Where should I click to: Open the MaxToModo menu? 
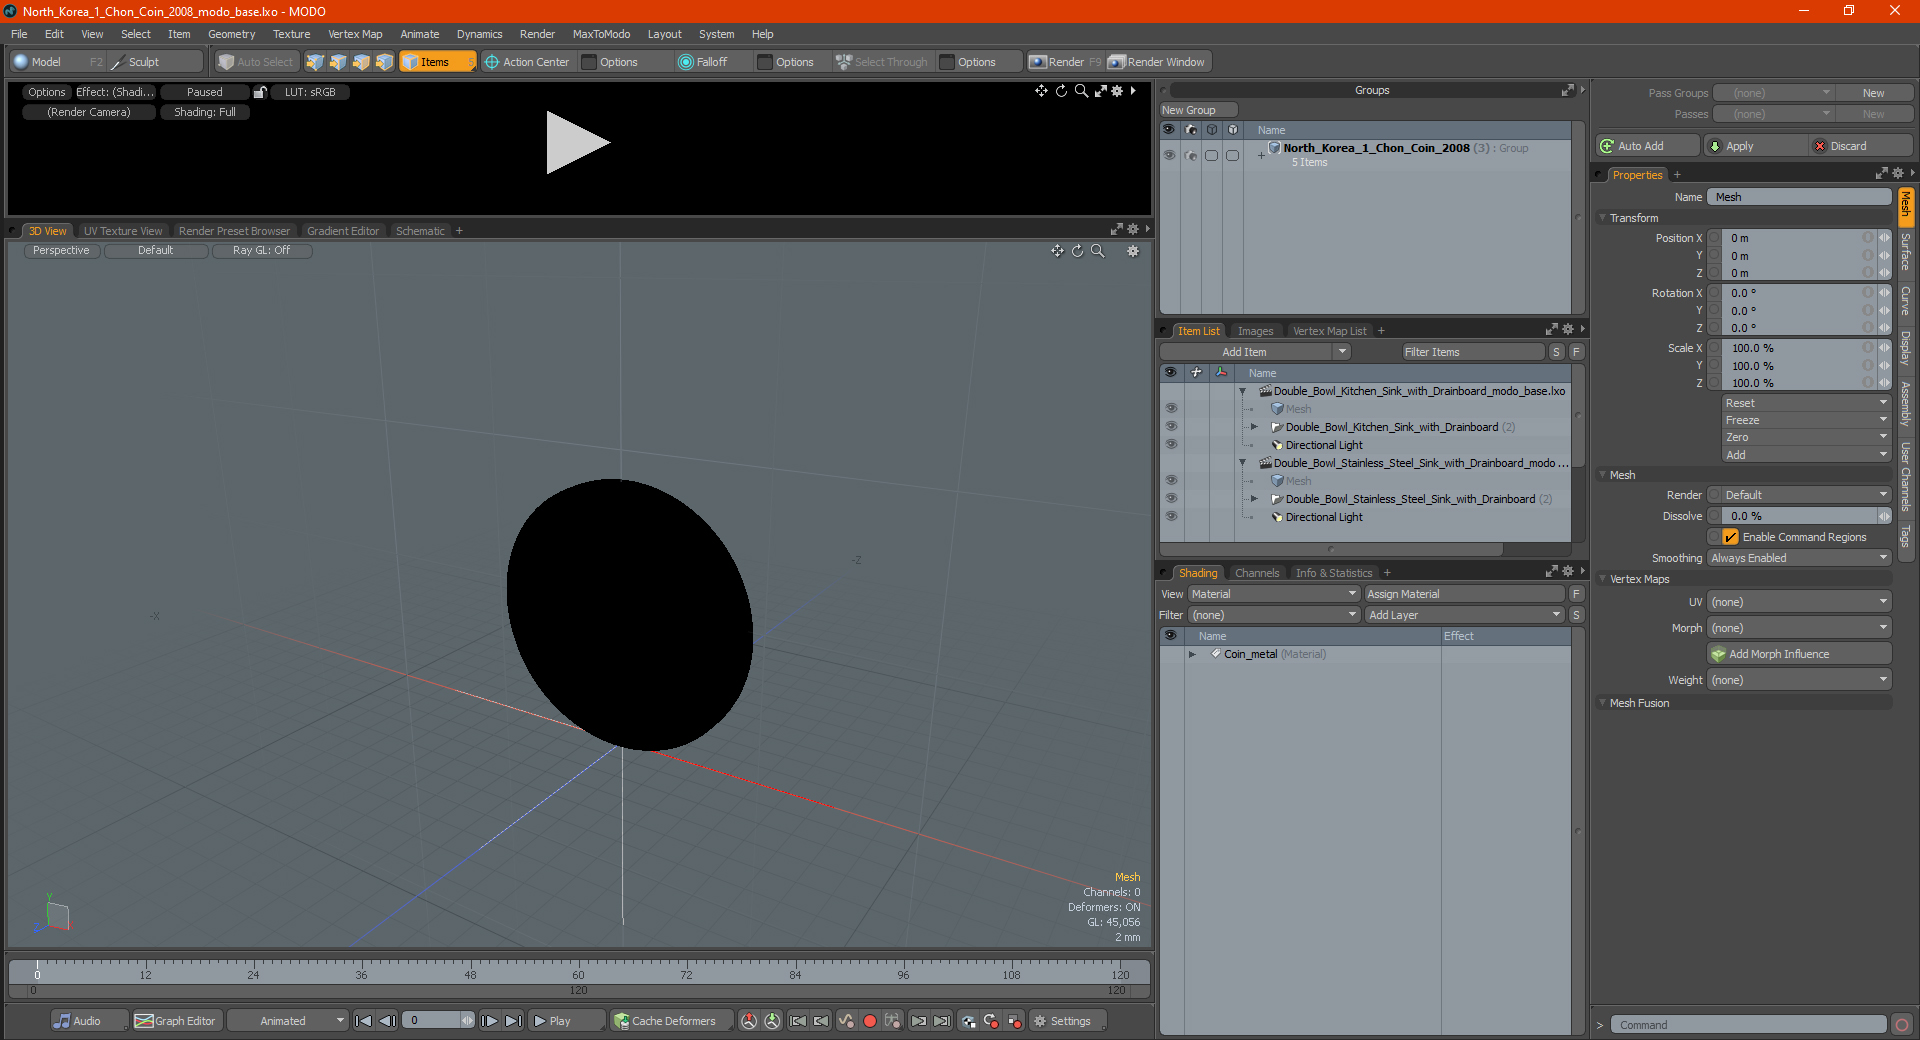click(601, 34)
